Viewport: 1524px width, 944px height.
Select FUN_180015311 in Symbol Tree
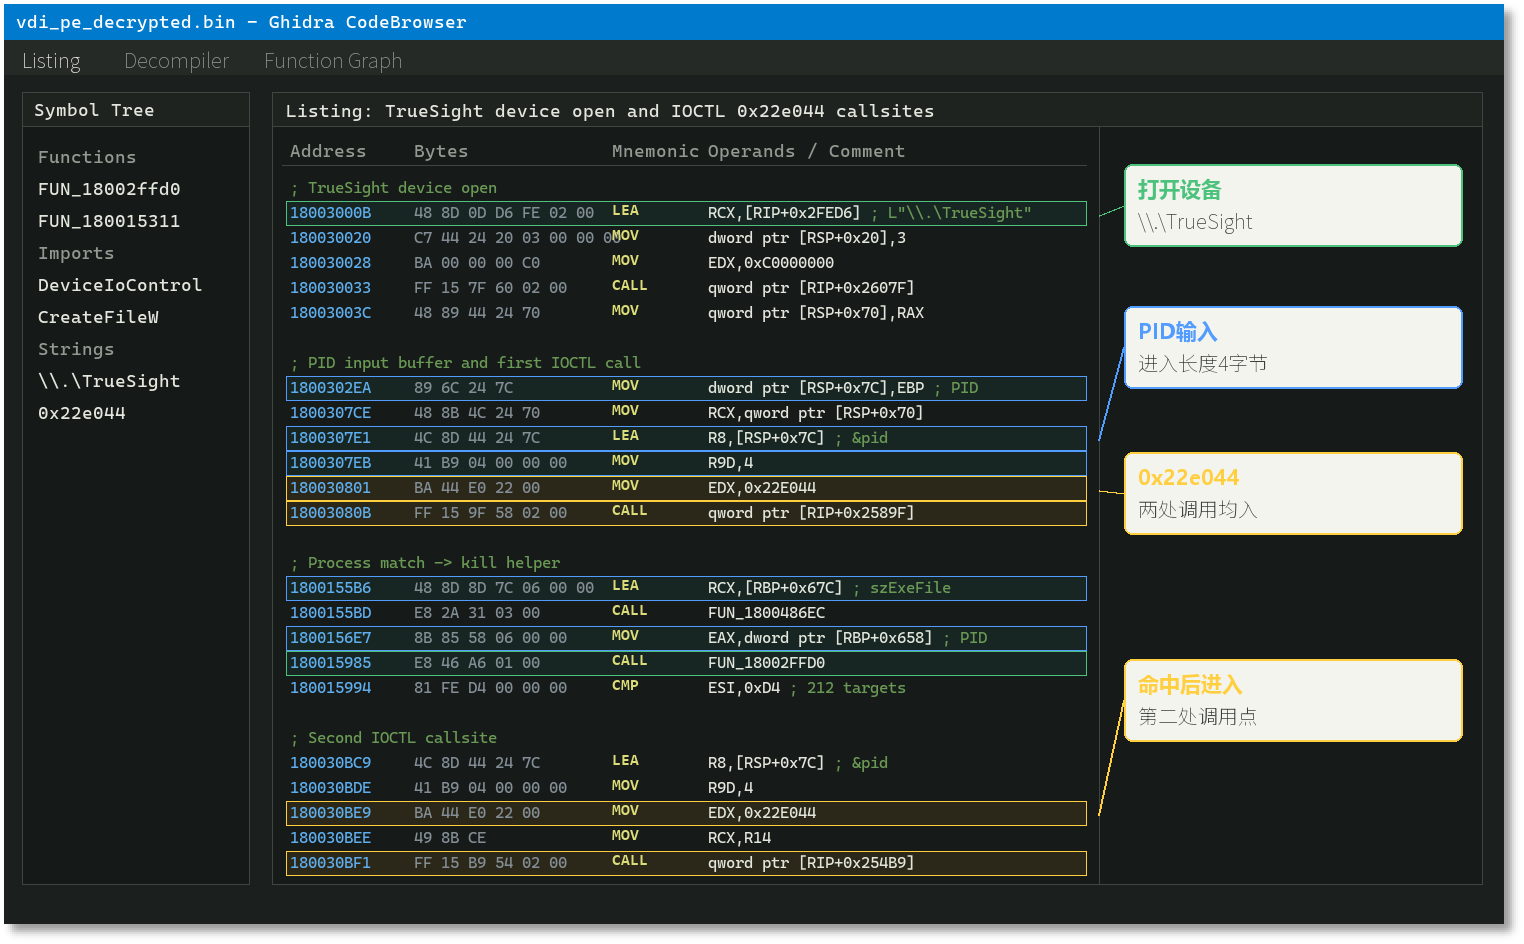click(109, 221)
